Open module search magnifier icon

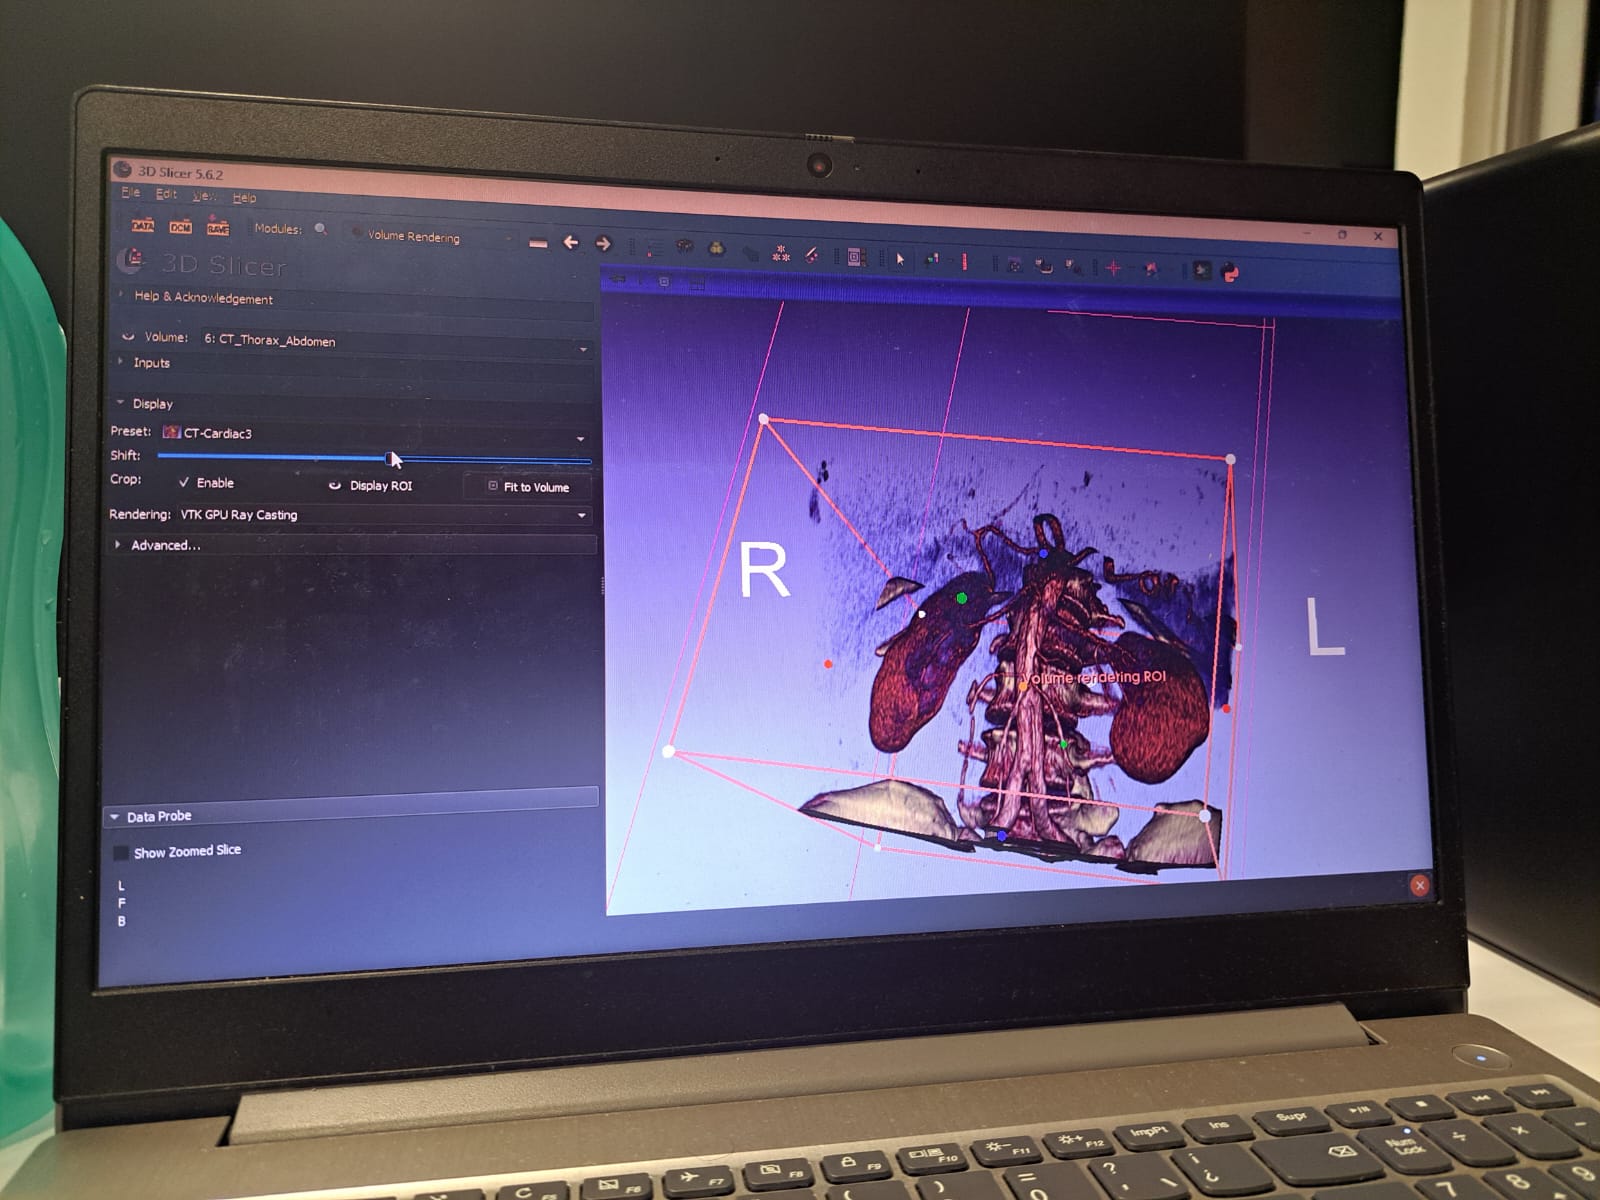321,229
